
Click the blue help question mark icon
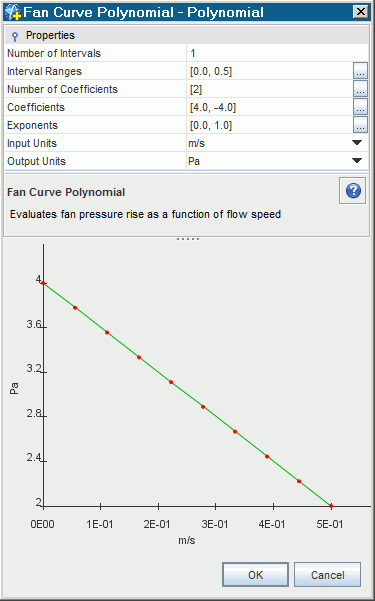[x=353, y=190]
